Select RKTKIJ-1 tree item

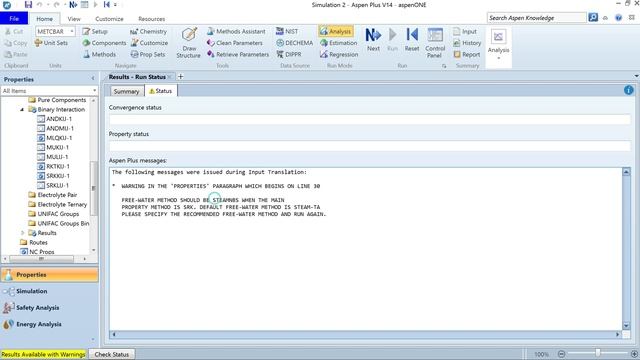click(x=53, y=167)
